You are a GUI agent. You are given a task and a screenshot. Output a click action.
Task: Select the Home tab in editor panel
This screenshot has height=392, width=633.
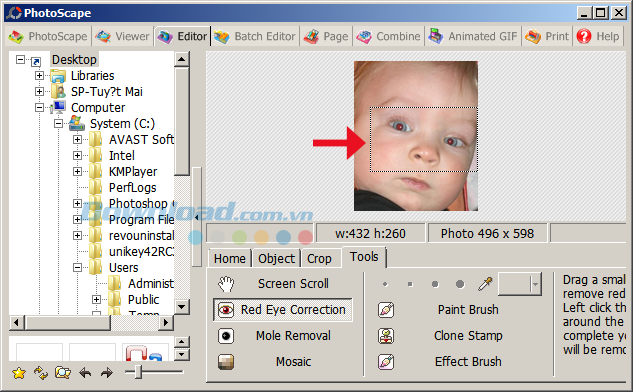point(230,258)
